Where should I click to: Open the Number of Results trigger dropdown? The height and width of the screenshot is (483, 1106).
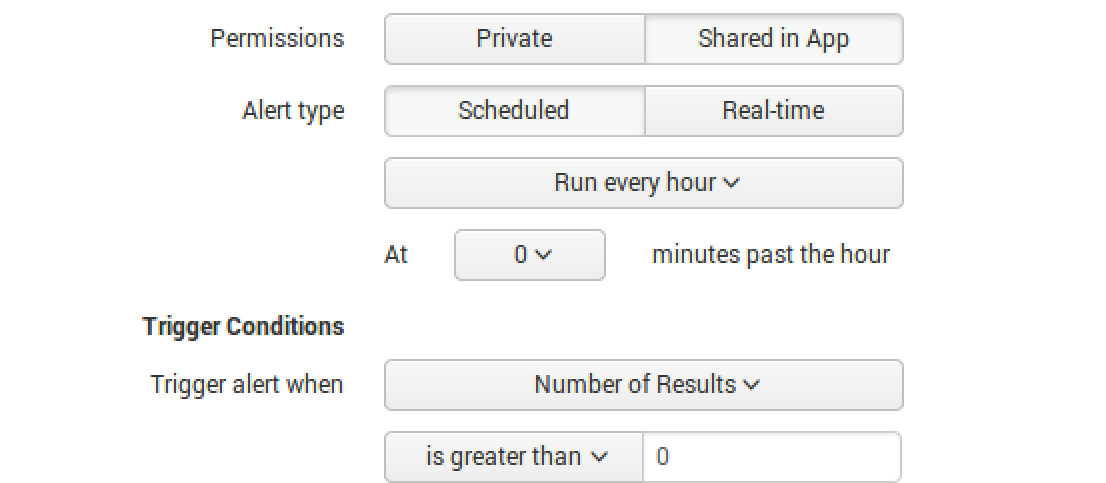643,385
